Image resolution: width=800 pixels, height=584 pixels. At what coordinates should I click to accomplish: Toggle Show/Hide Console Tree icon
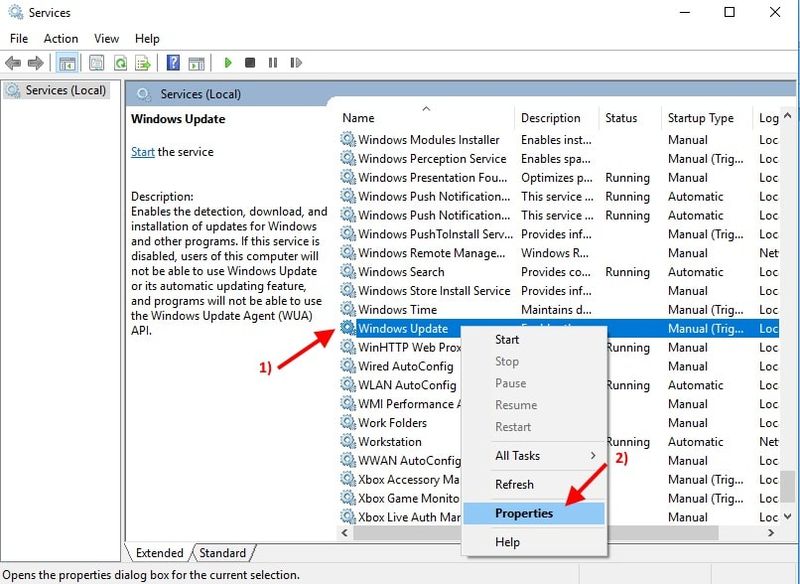pos(67,63)
